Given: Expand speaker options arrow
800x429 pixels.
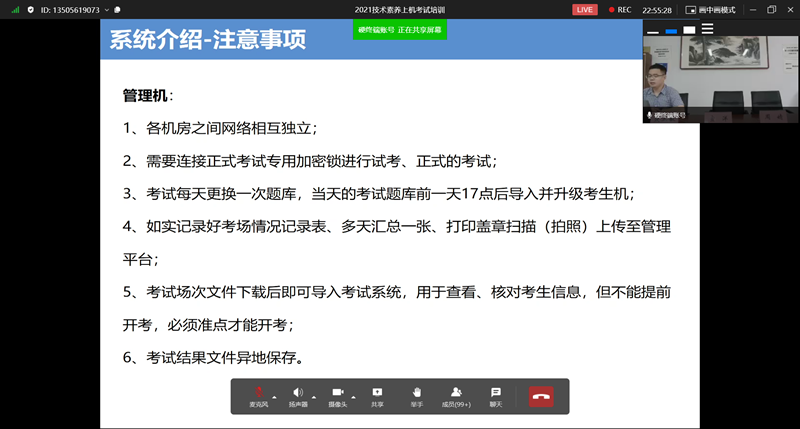Looking at the screenshot, I should 313,397.
